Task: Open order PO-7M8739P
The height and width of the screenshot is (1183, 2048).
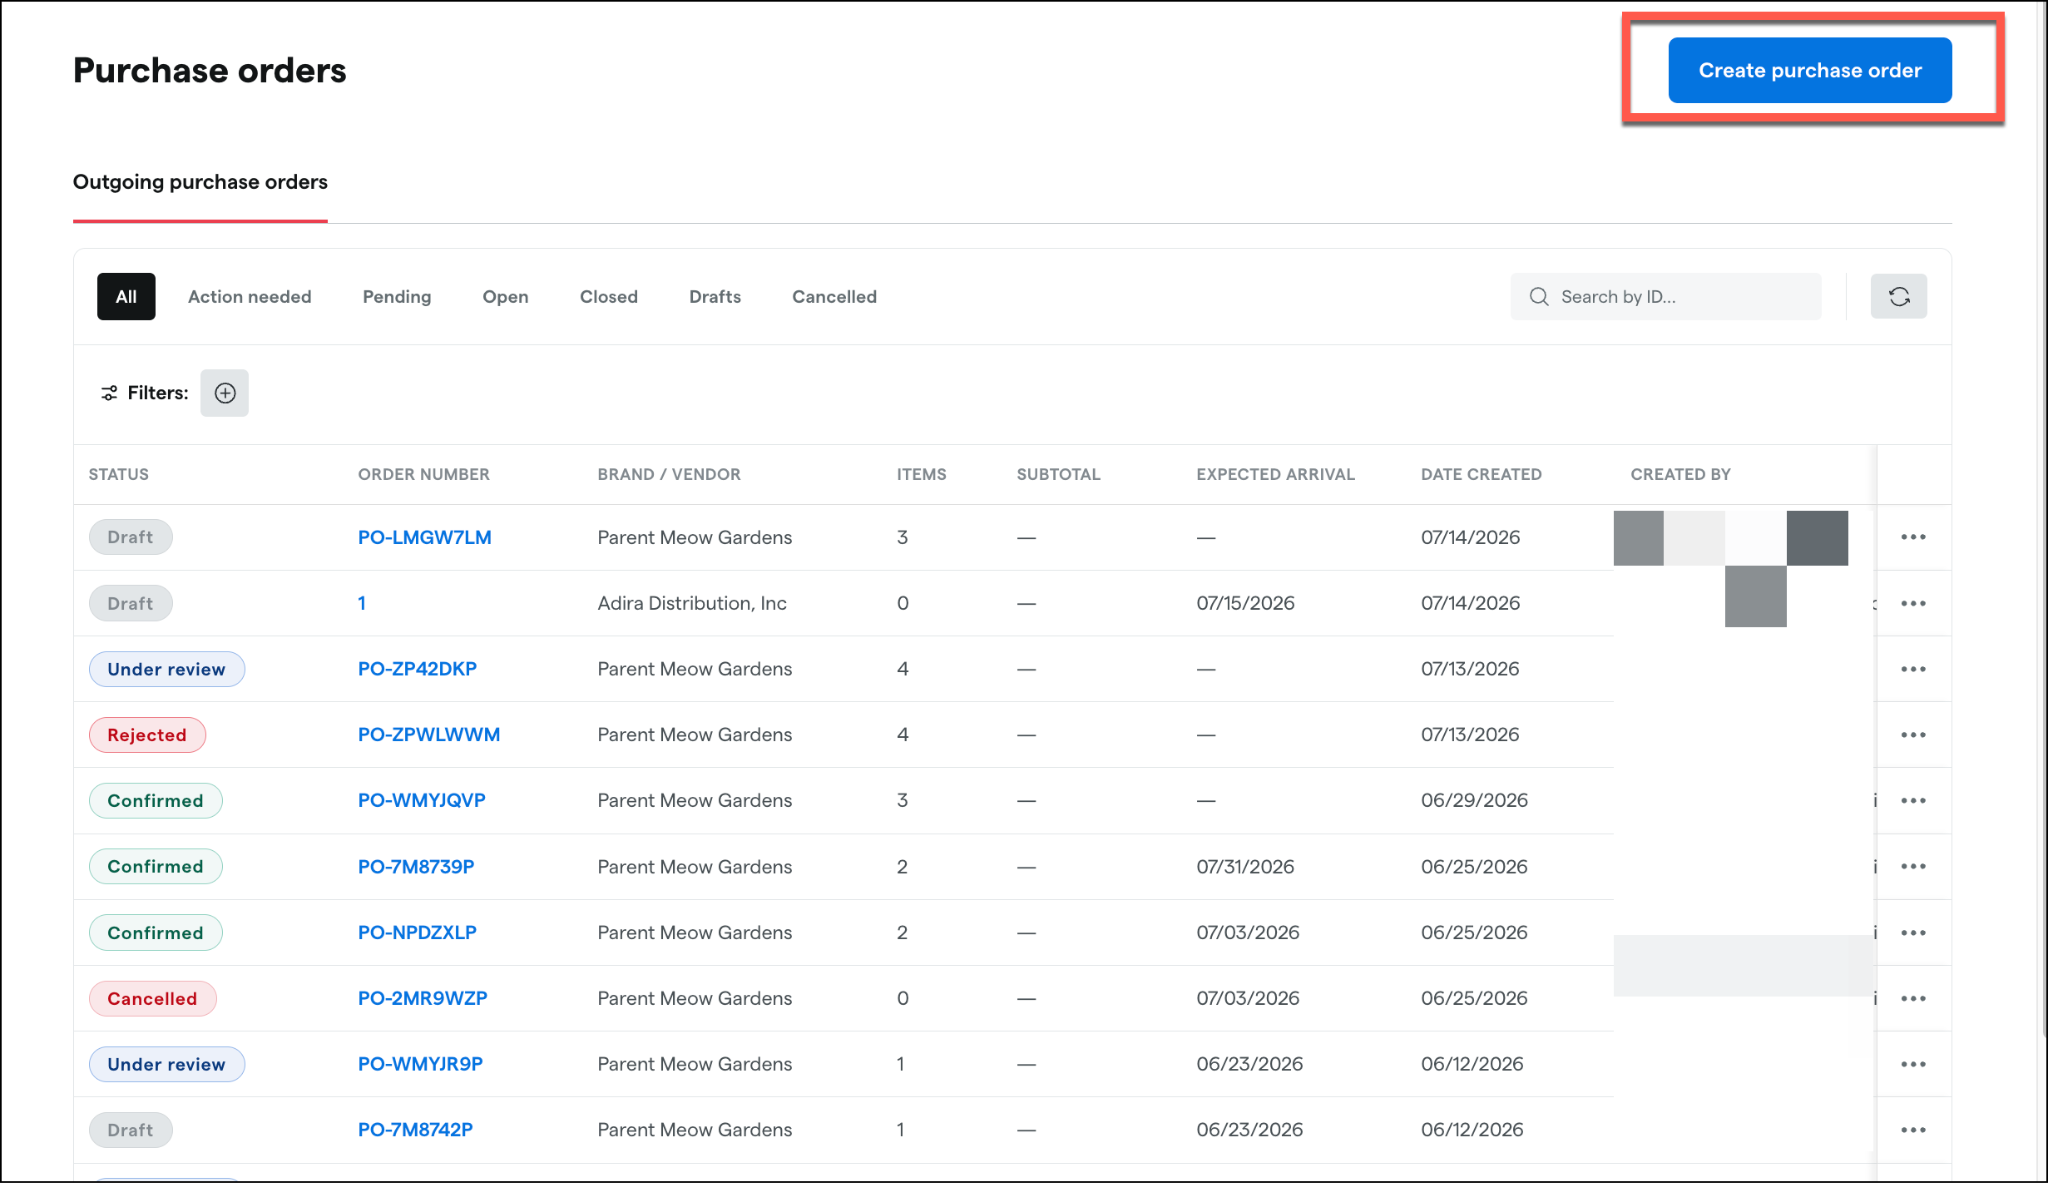Action: [x=416, y=867]
